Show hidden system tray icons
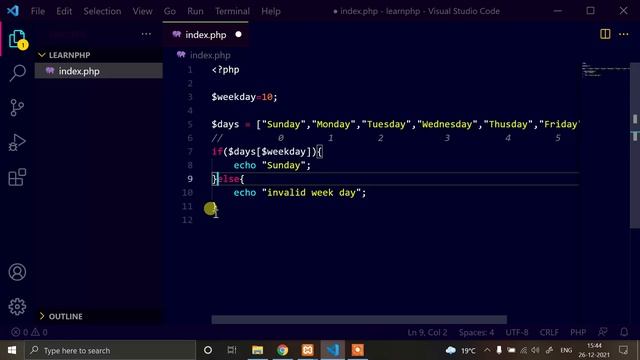This screenshot has width=640, height=360. [487, 350]
